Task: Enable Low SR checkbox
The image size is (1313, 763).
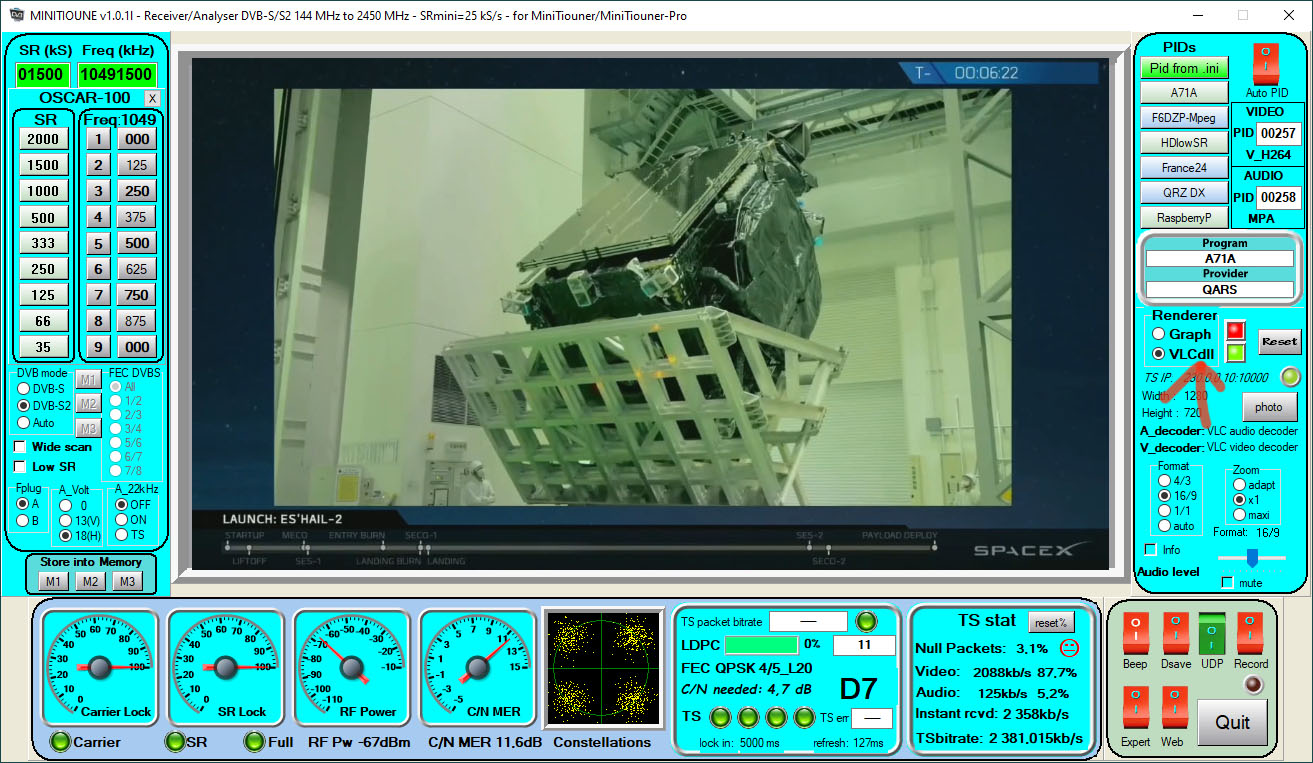Action: click(x=20, y=467)
